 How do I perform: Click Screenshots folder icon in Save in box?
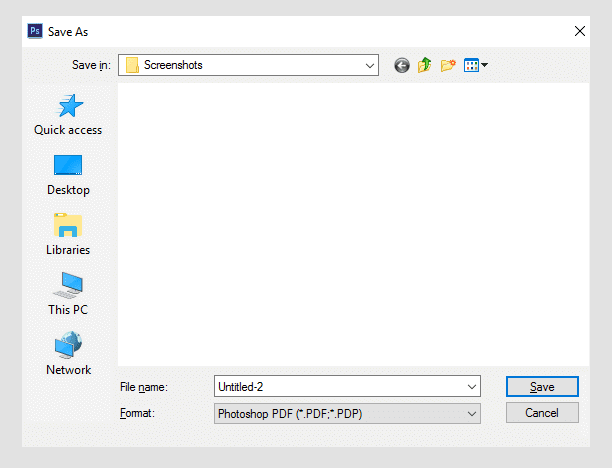coord(132,65)
